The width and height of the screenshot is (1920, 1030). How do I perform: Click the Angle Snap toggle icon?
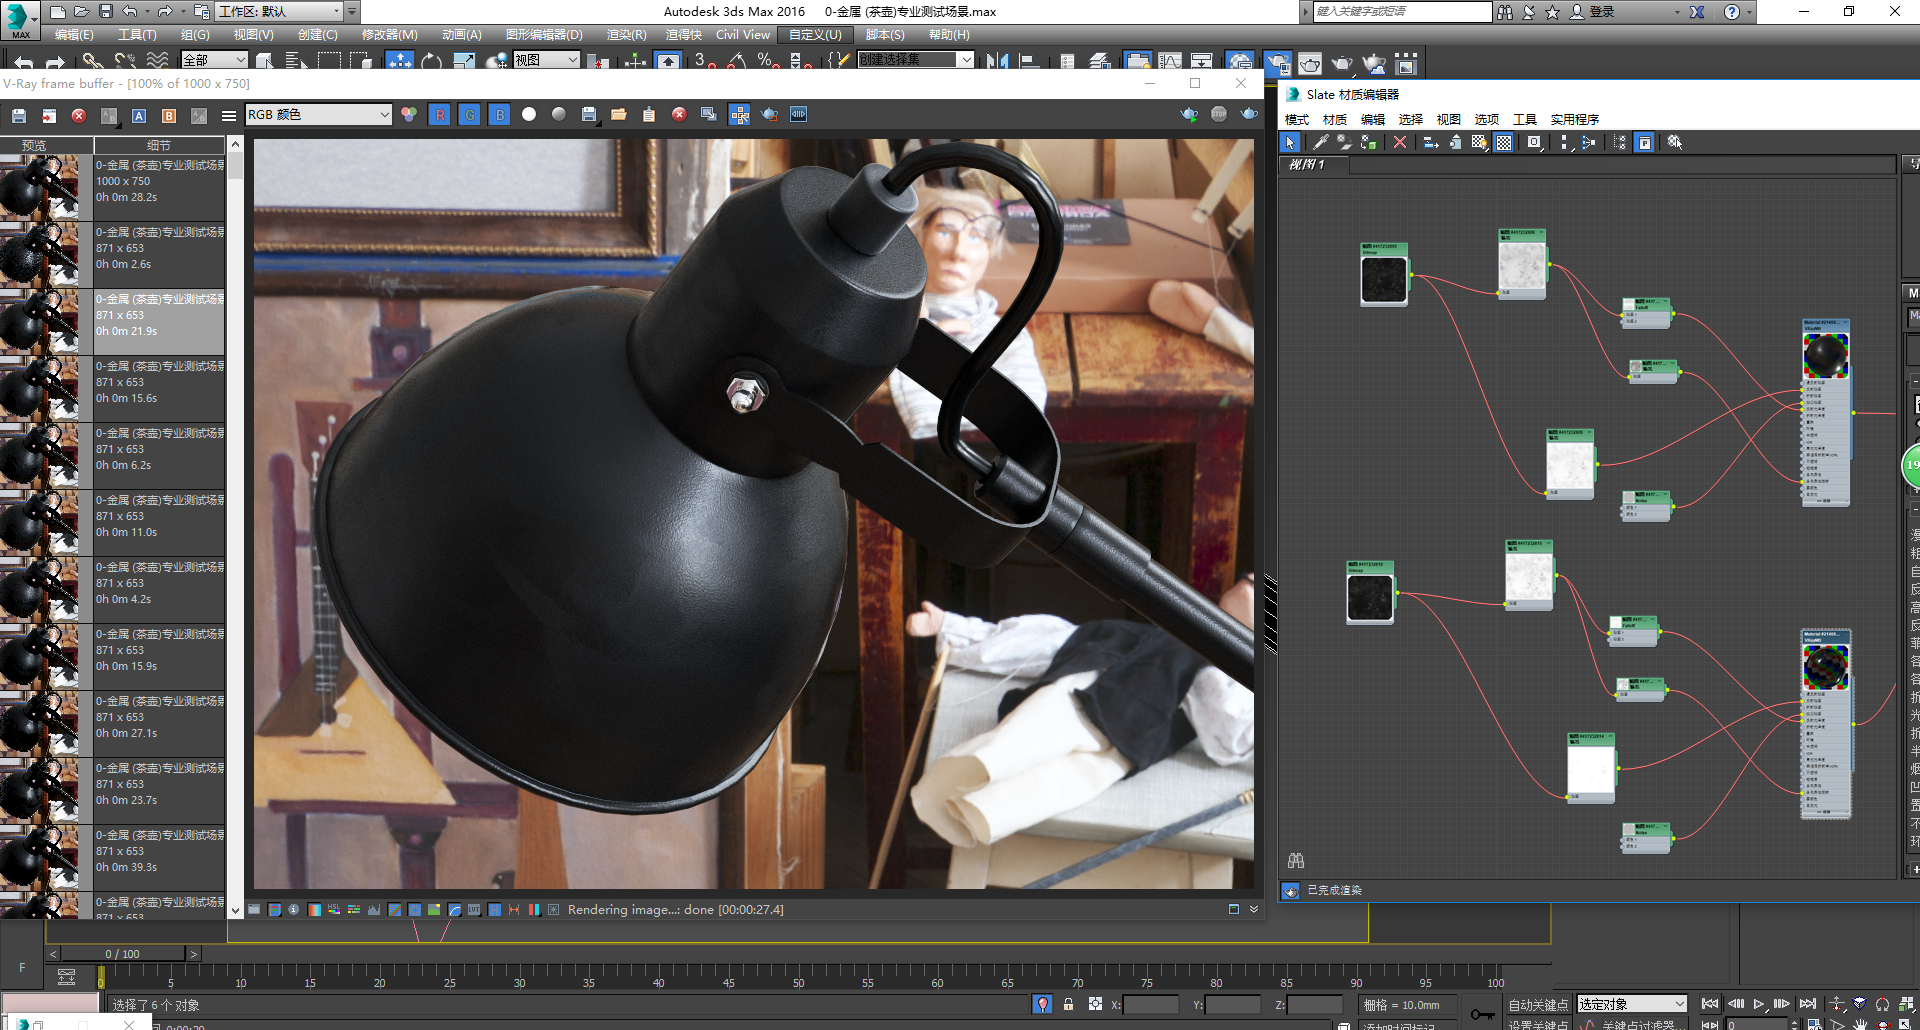point(737,62)
